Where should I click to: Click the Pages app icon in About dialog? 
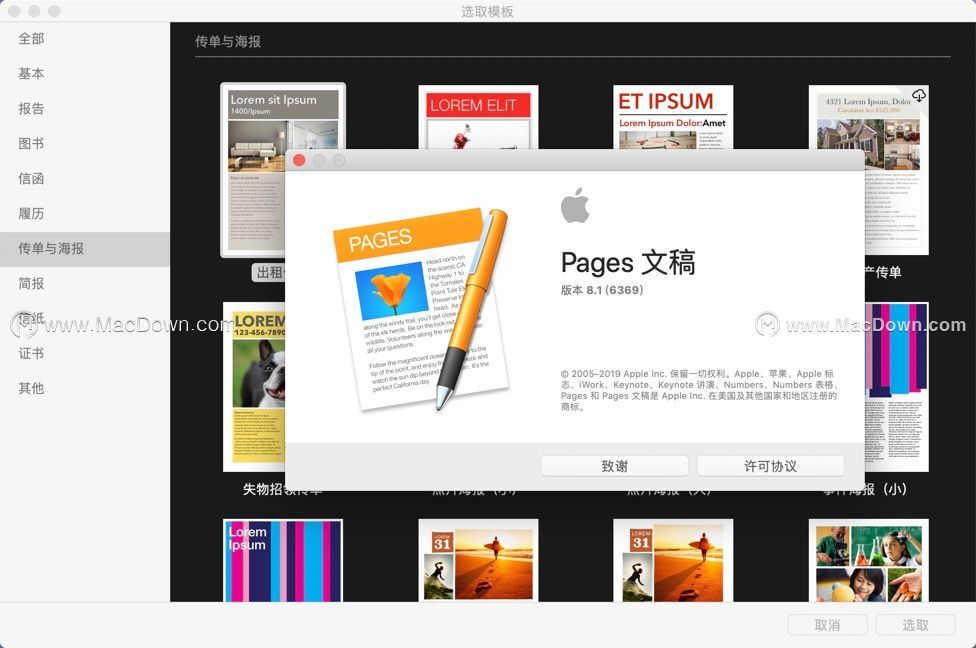(x=422, y=309)
